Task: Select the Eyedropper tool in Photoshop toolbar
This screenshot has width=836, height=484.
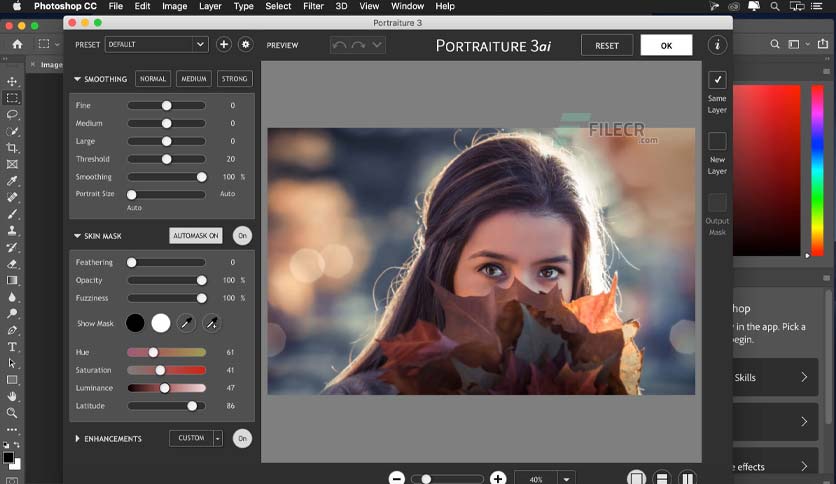Action: coord(12,181)
